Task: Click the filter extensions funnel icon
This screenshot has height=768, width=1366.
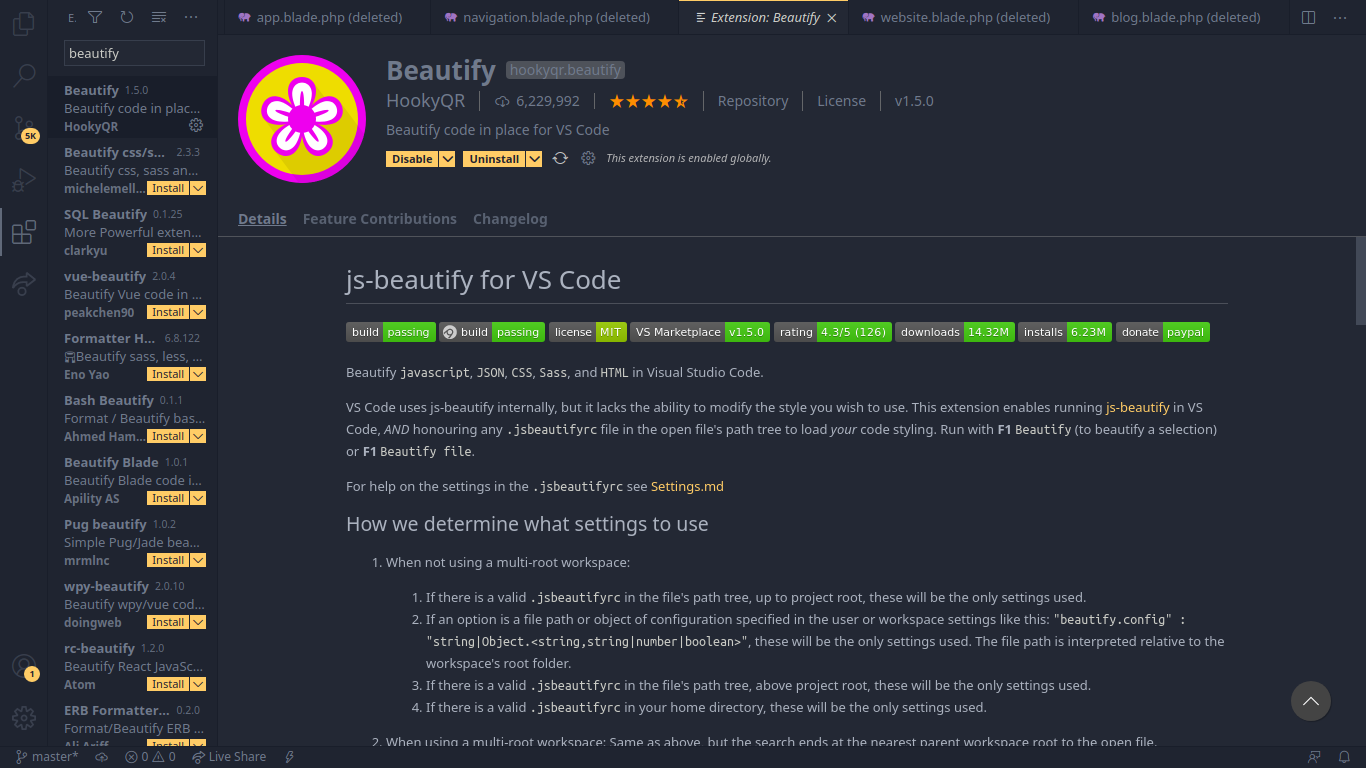Action: (x=95, y=17)
